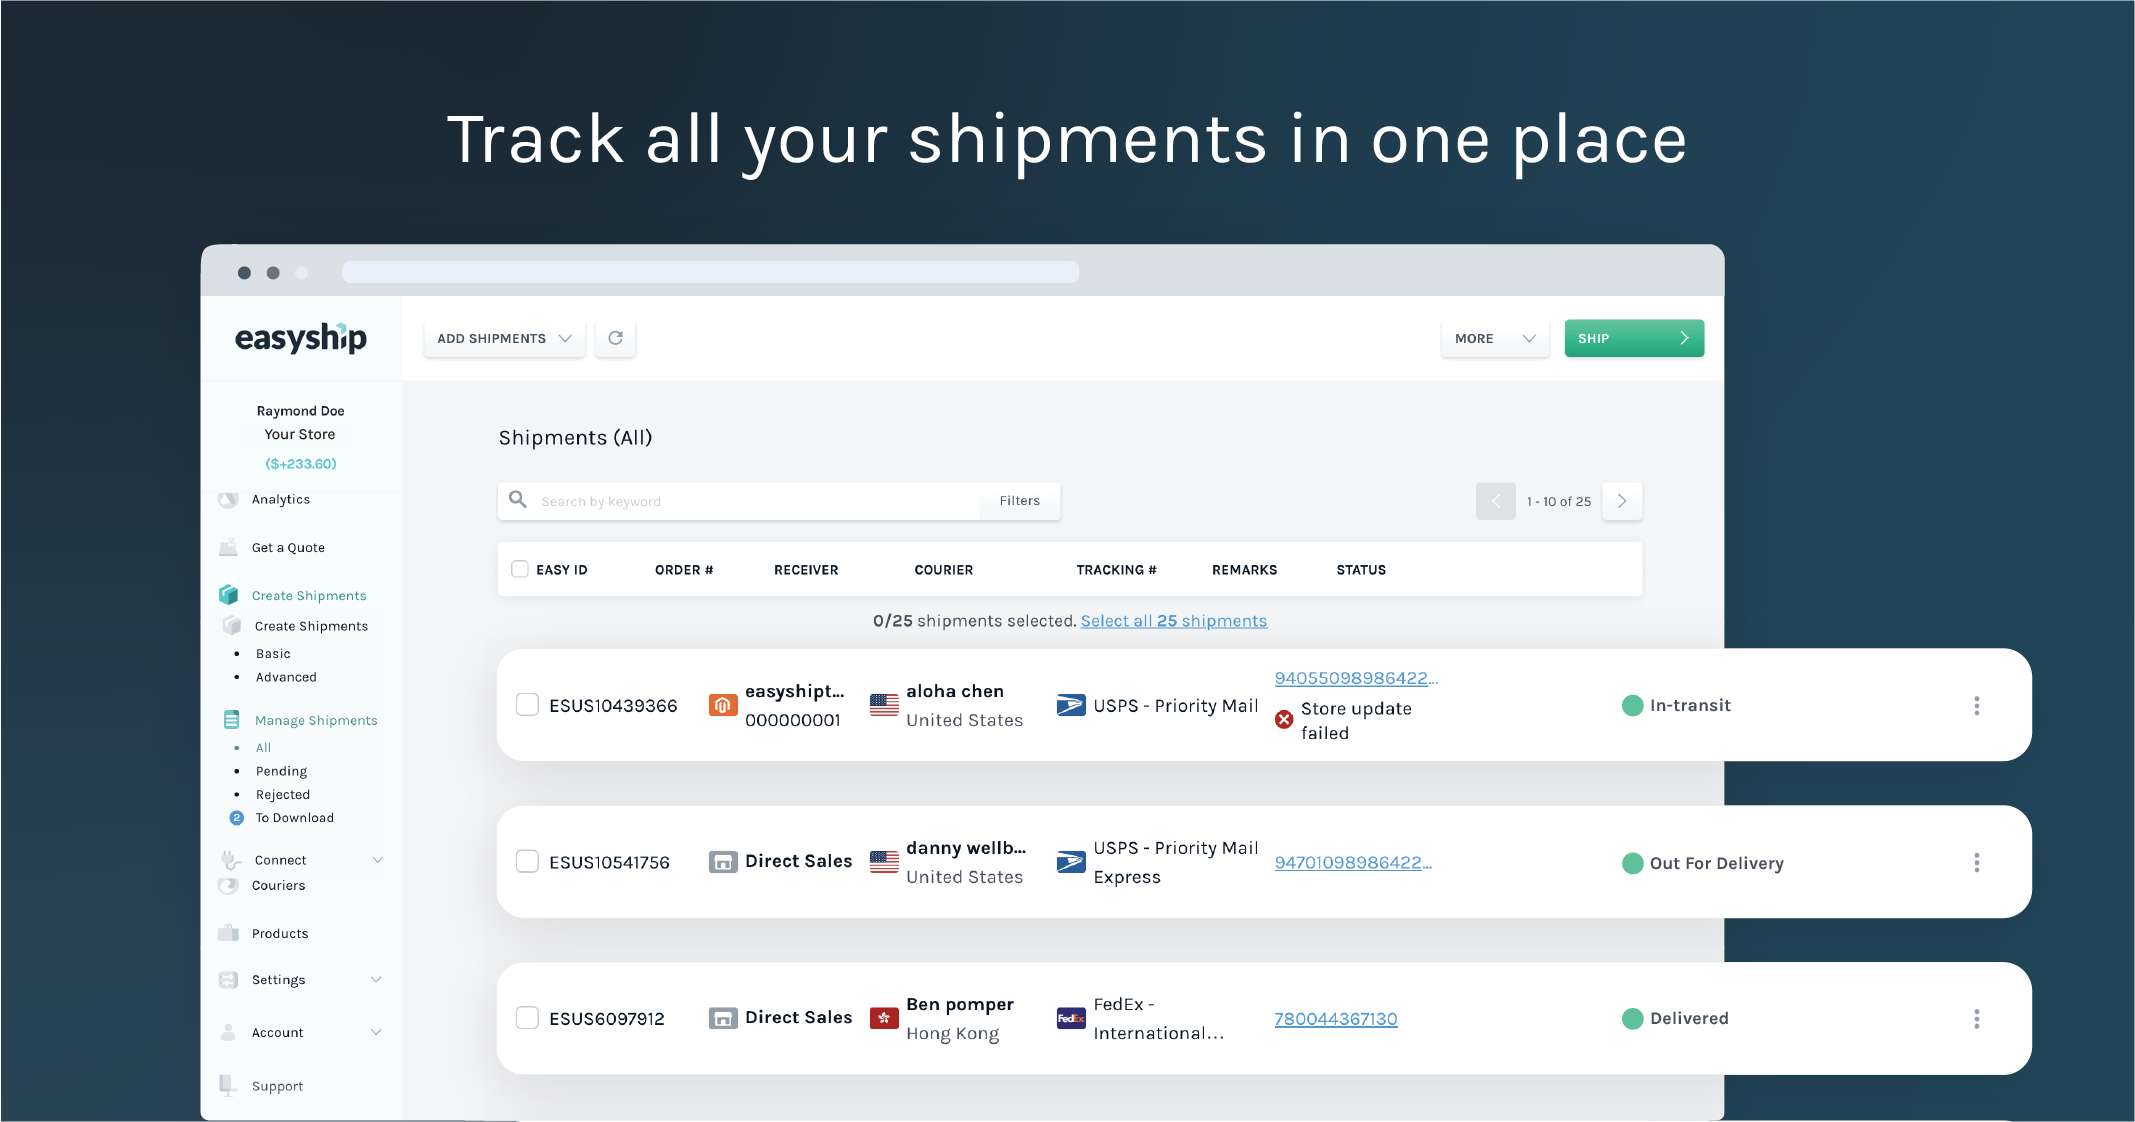Screen dimensions: 2135x1122
Task: Click the Hong Kong flag icon
Action: click(x=884, y=1018)
